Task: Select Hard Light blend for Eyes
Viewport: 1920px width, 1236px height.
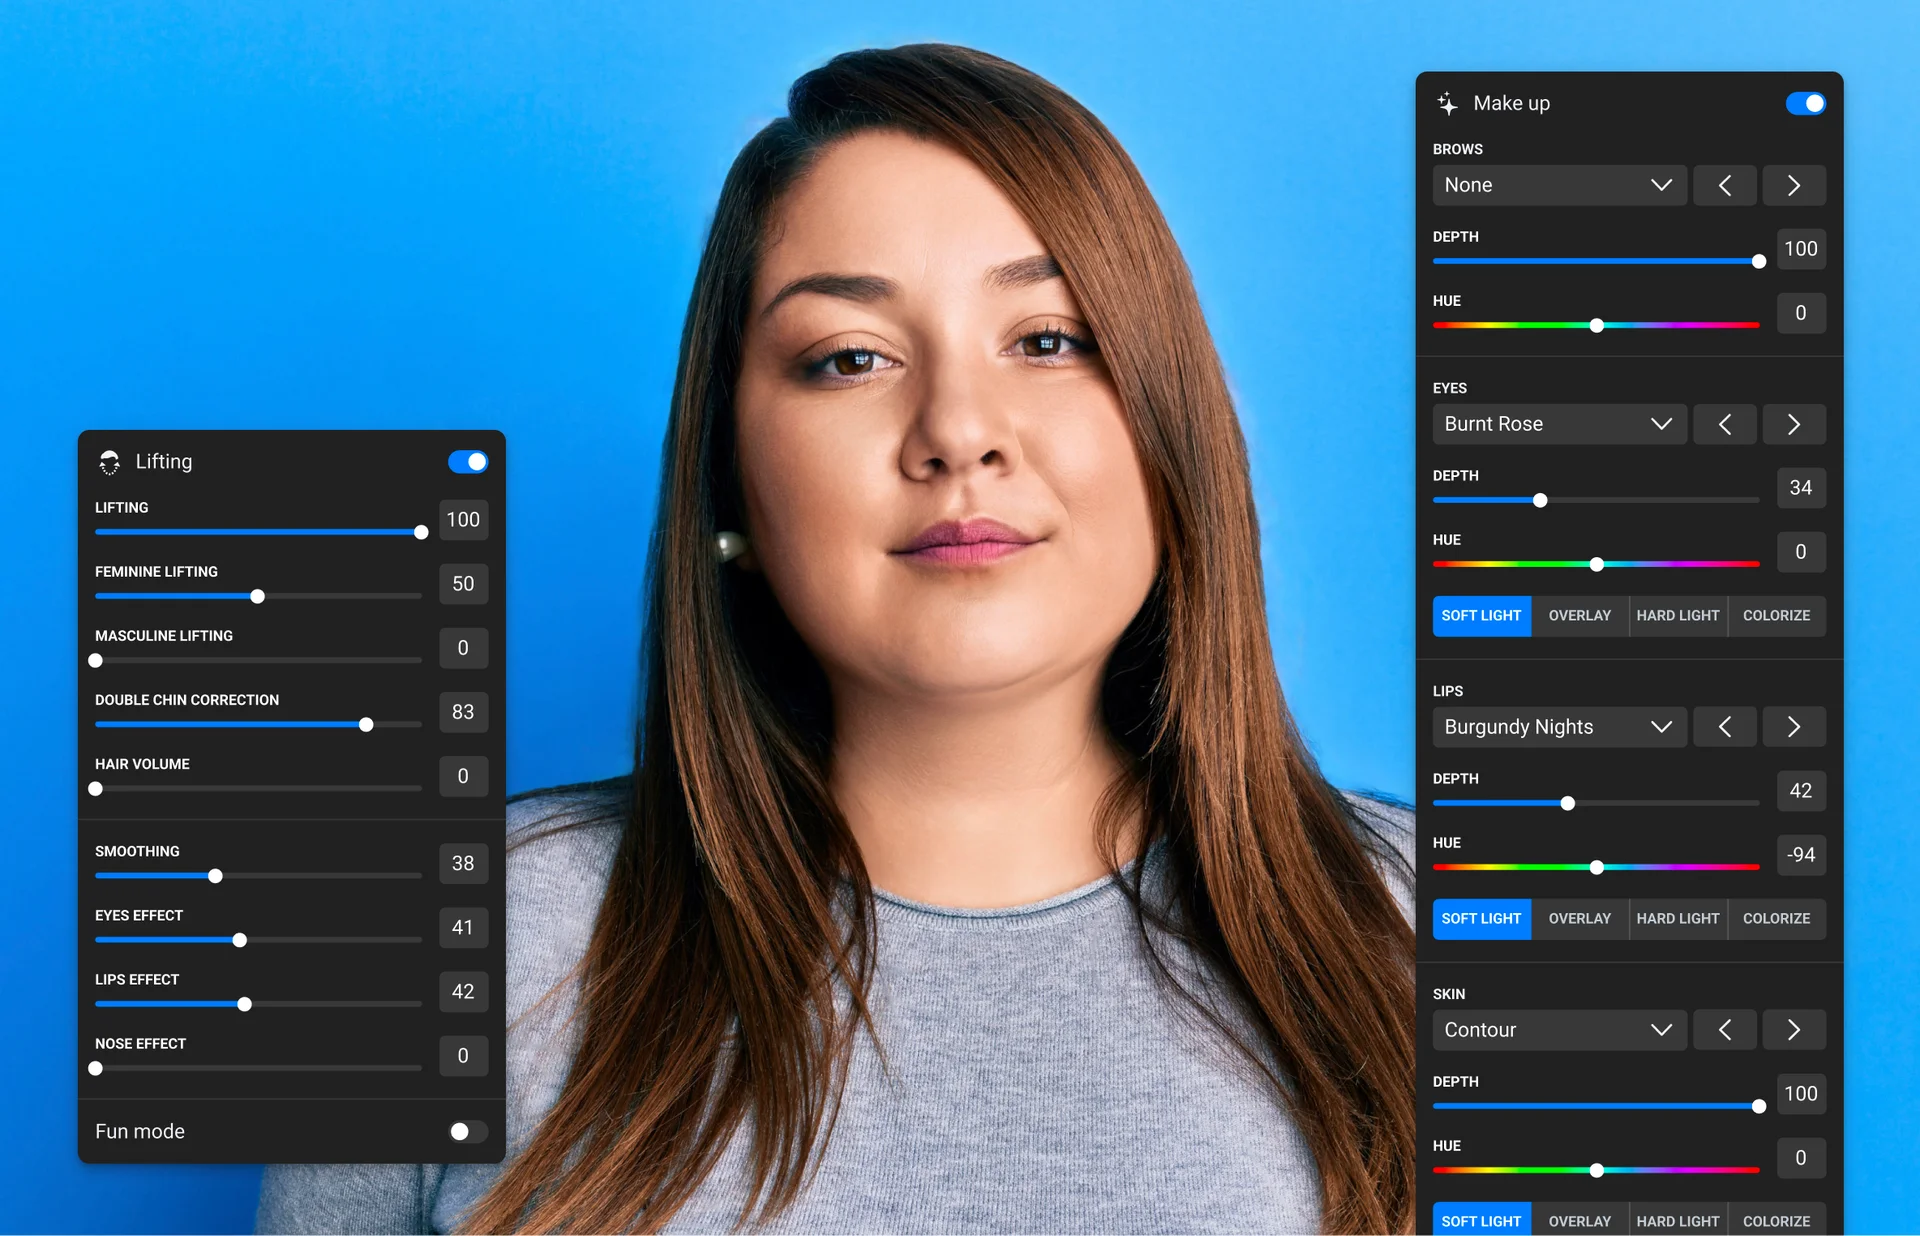Action: pos(1678,616)
